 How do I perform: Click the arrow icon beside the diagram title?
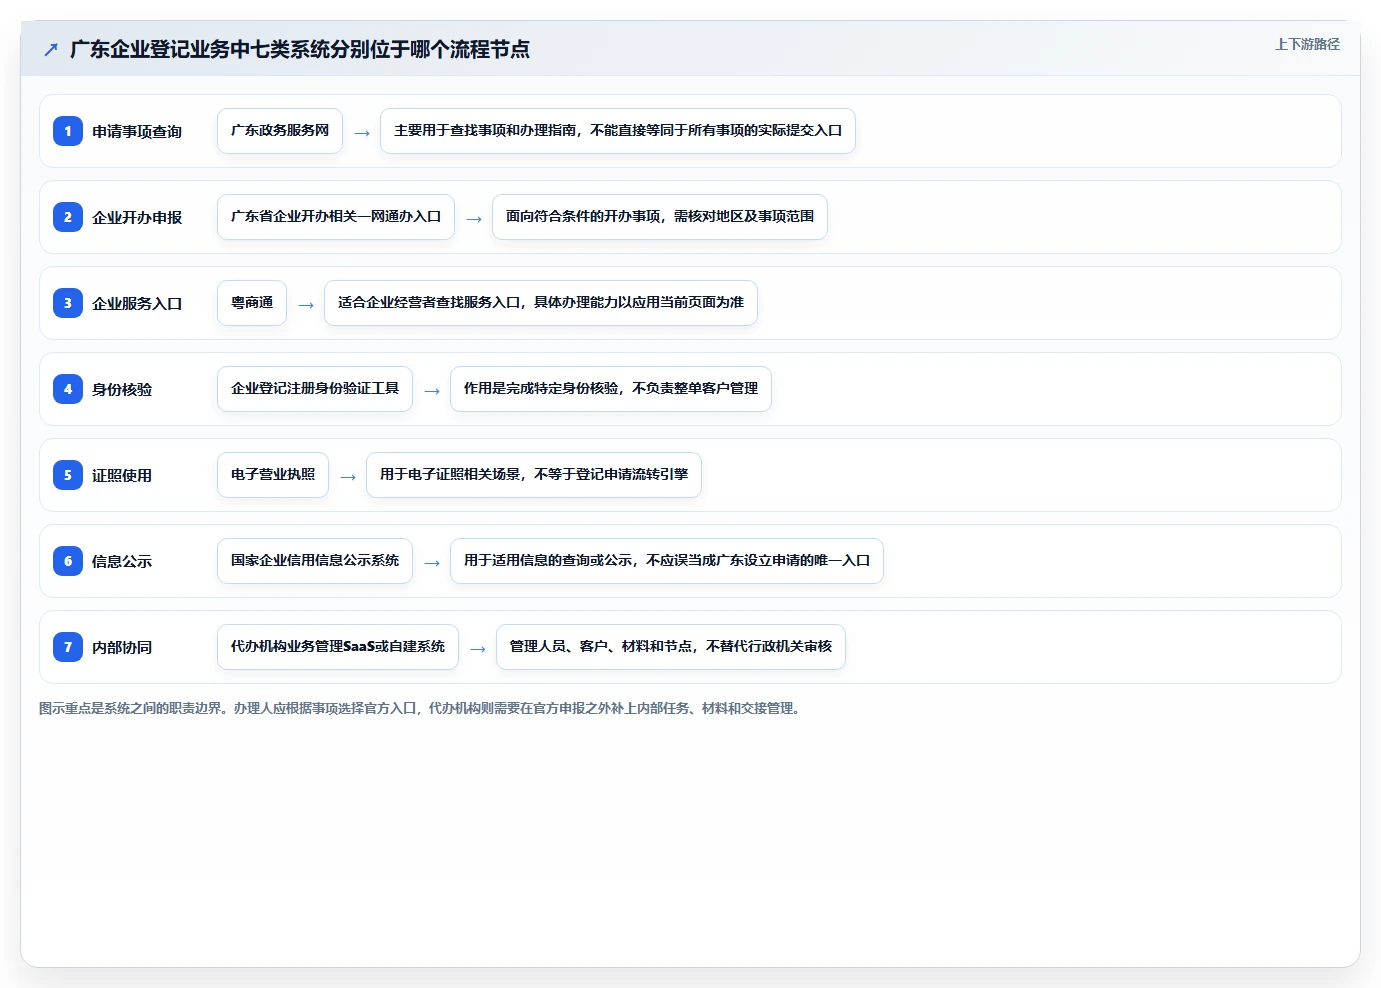click(51, 49)
